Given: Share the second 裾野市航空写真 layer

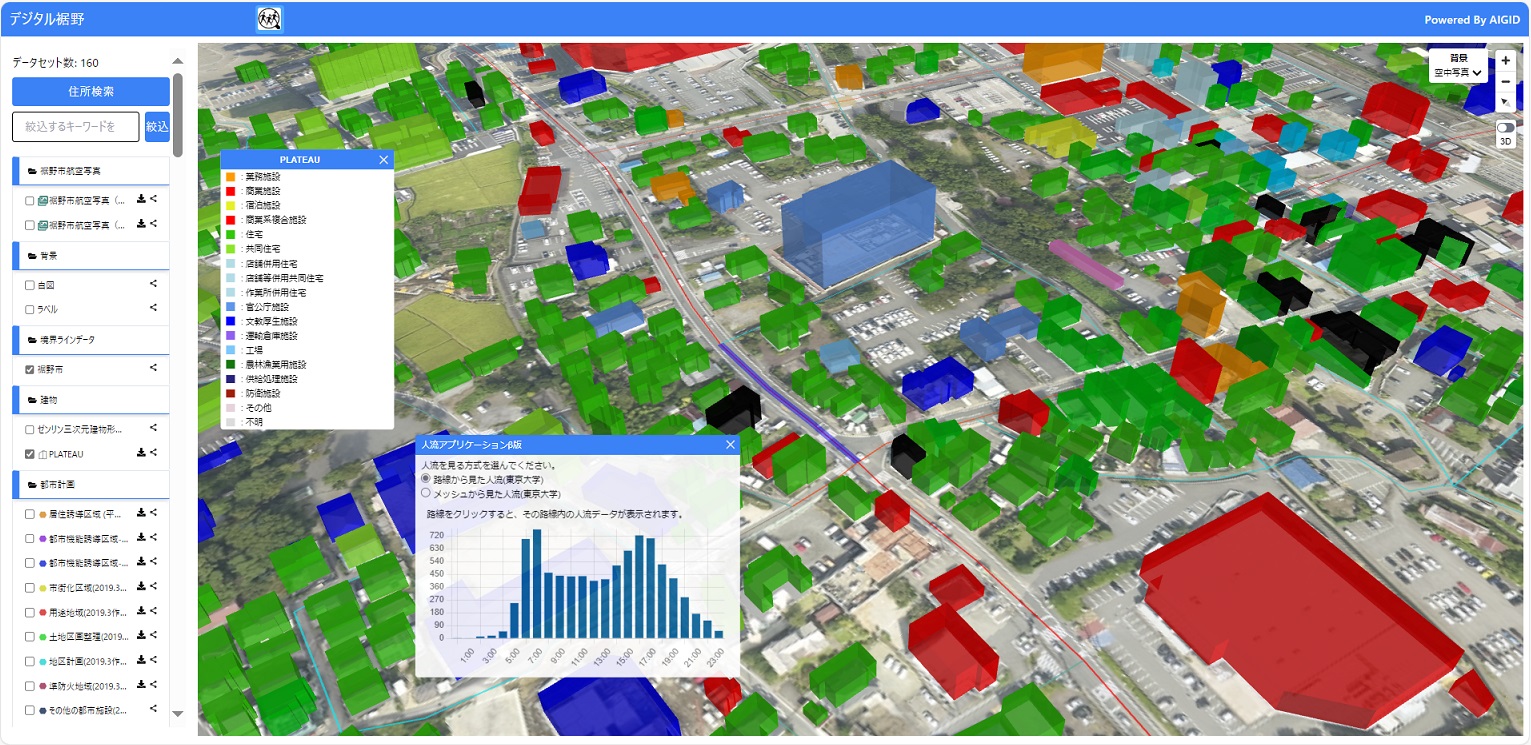Looking at the screenshot, I should (154, 225).
